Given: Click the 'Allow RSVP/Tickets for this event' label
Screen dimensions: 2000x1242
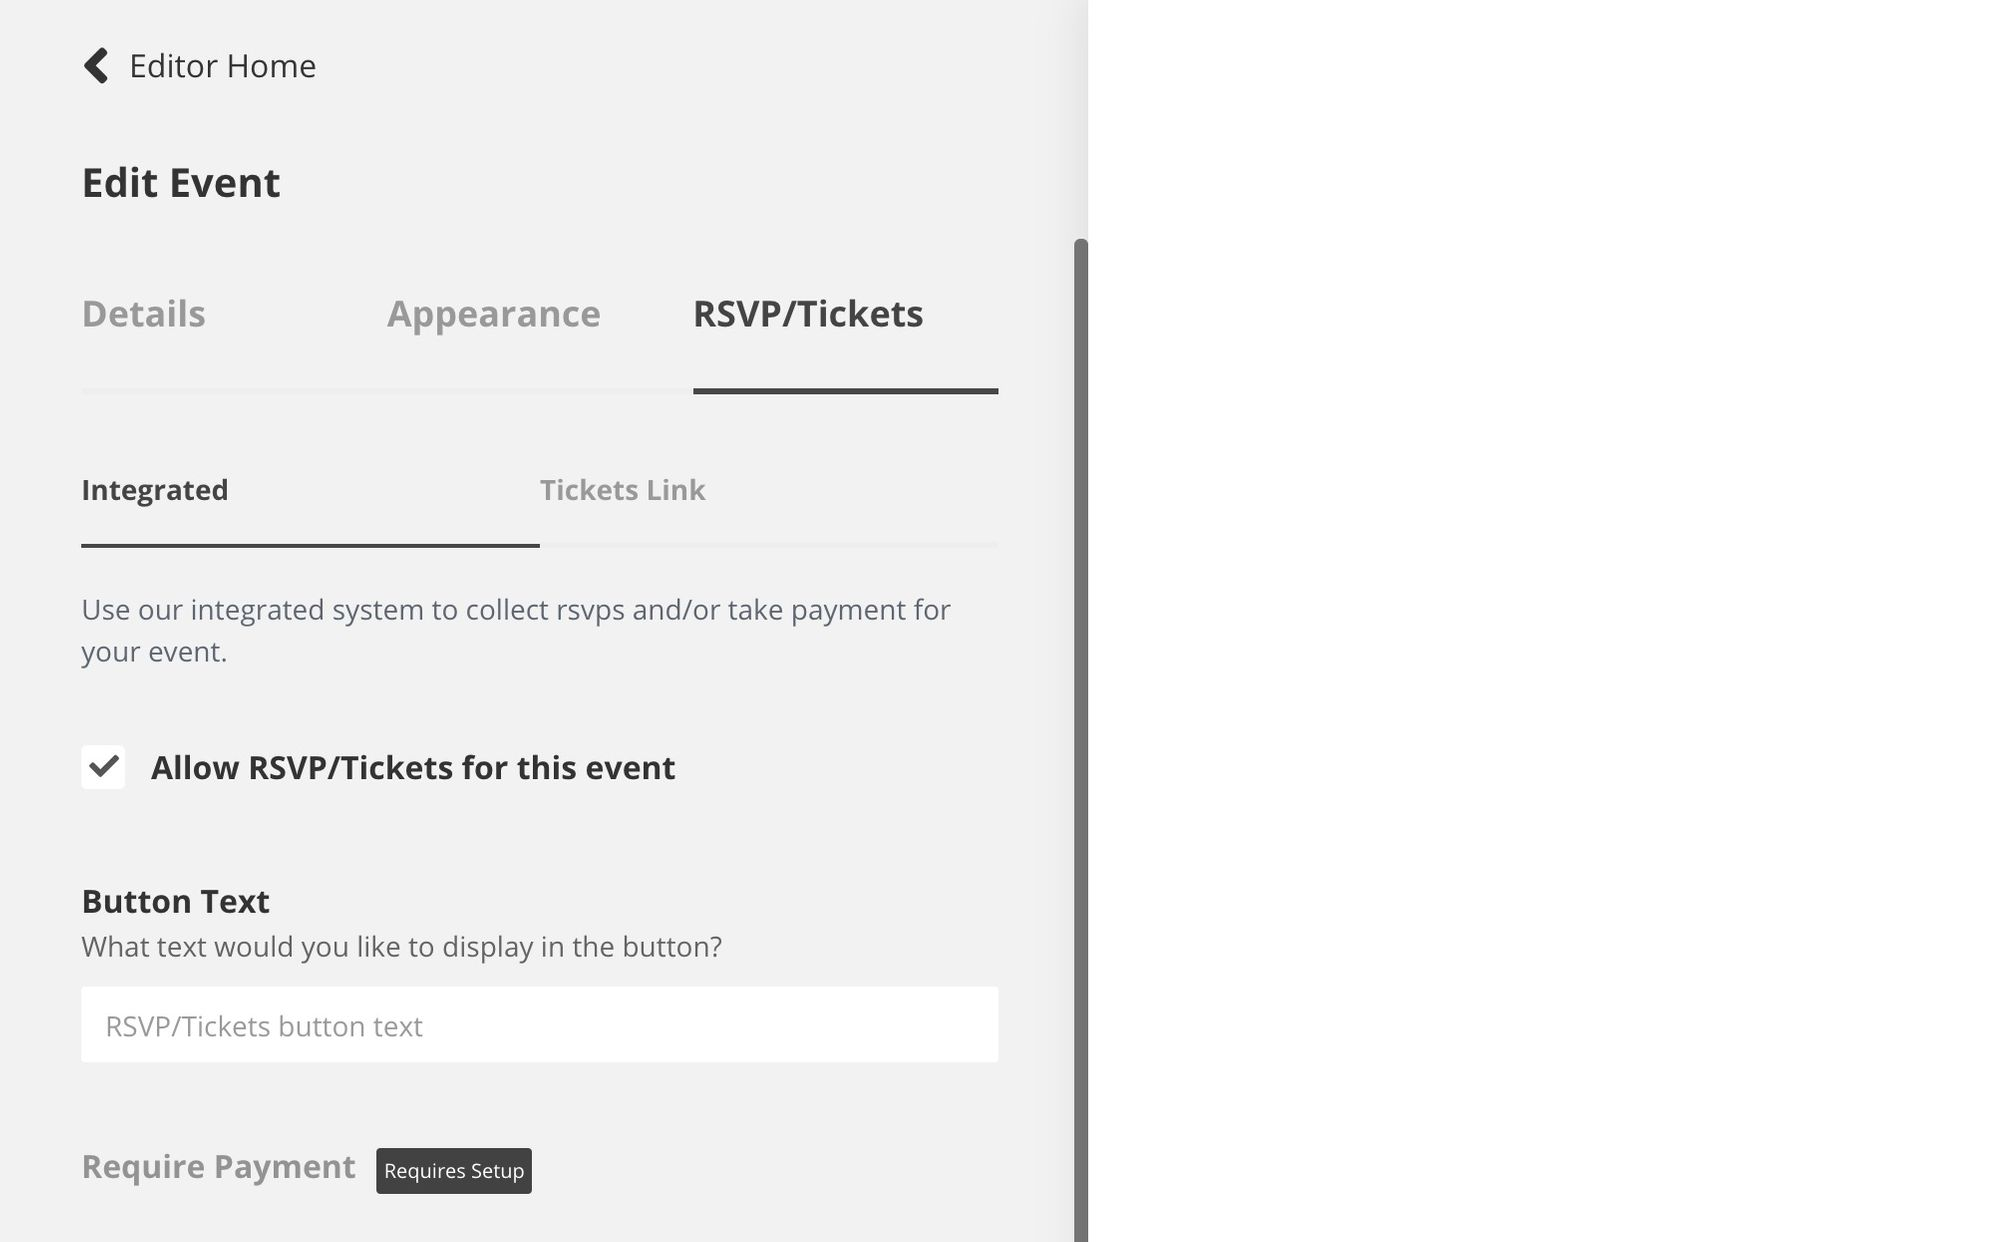Looking at the screenshot, I should (412, 768).
